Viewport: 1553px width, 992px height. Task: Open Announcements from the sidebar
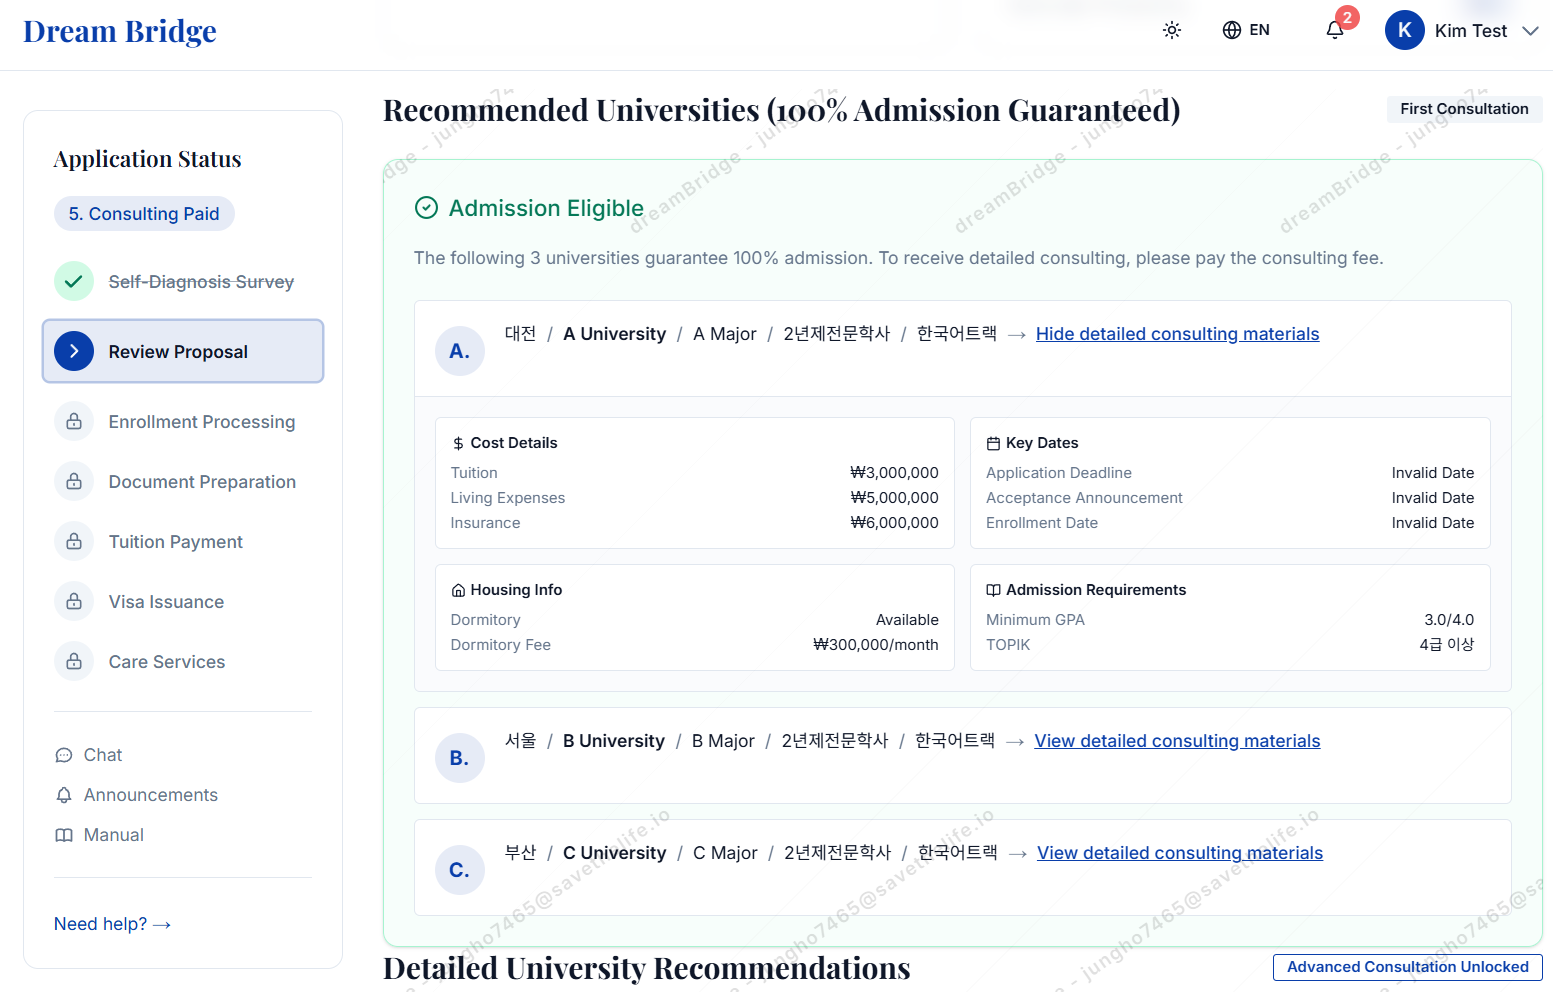coord(137,795)
